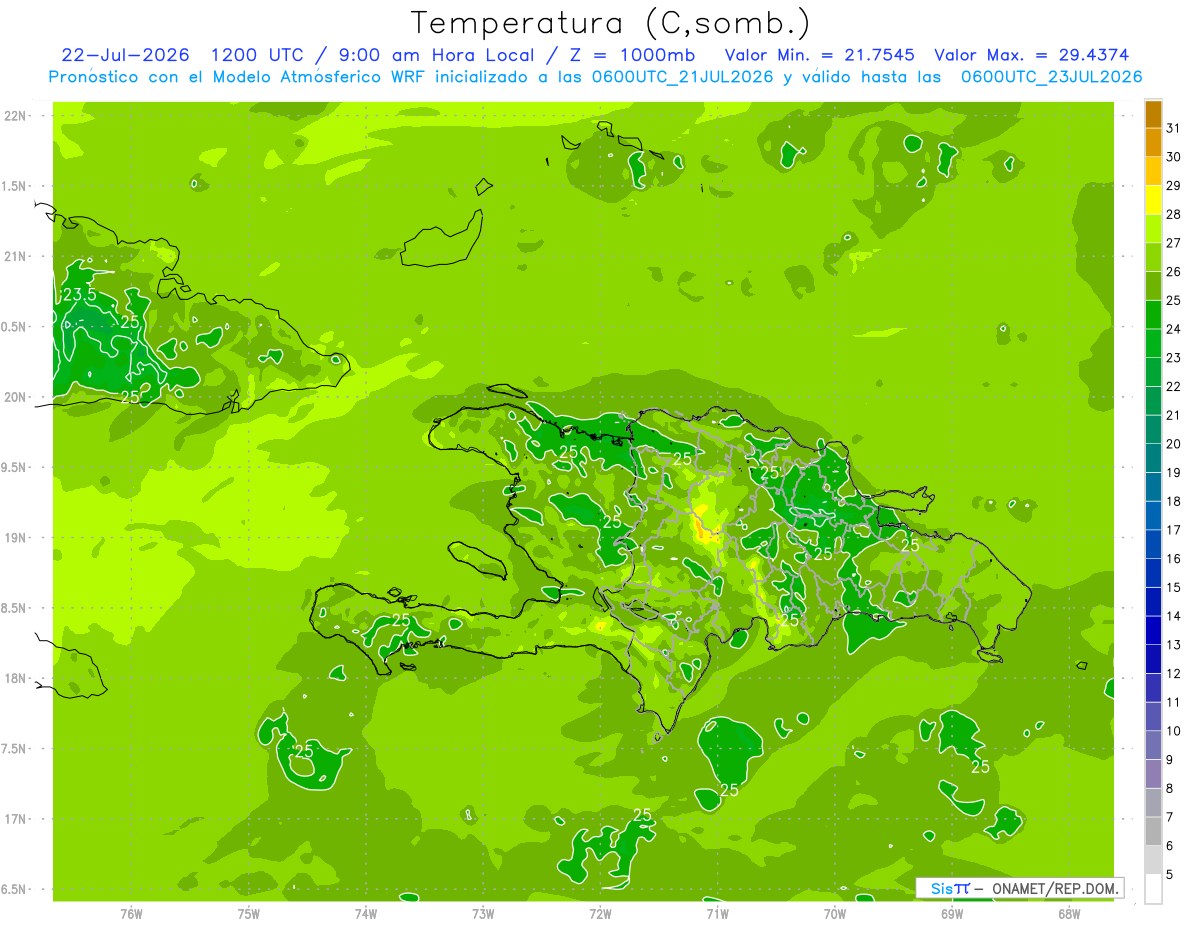This screenshot has height=927, width=1200.
Task: Click the title "Temperatura (C,somb.)"
Action: [x=610, y=23]
